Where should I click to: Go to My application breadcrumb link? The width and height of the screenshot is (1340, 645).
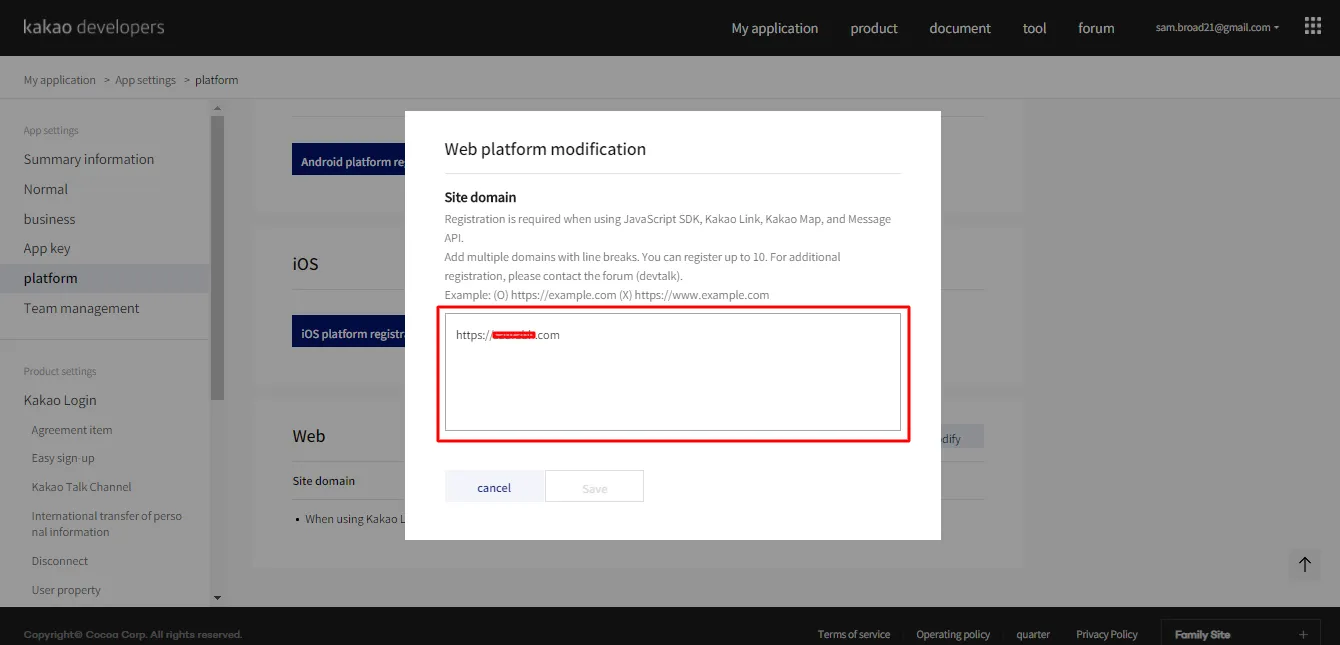click(60, 80)
